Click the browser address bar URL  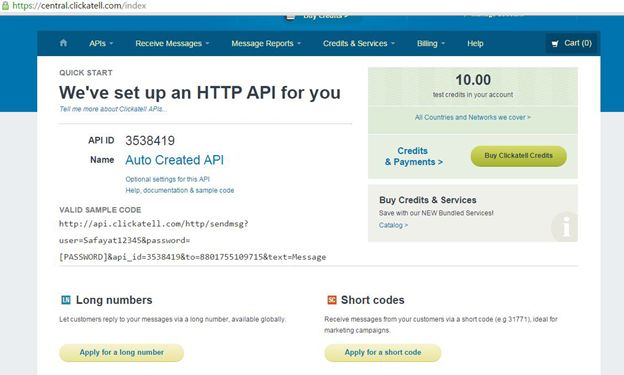tap(79, 6)
